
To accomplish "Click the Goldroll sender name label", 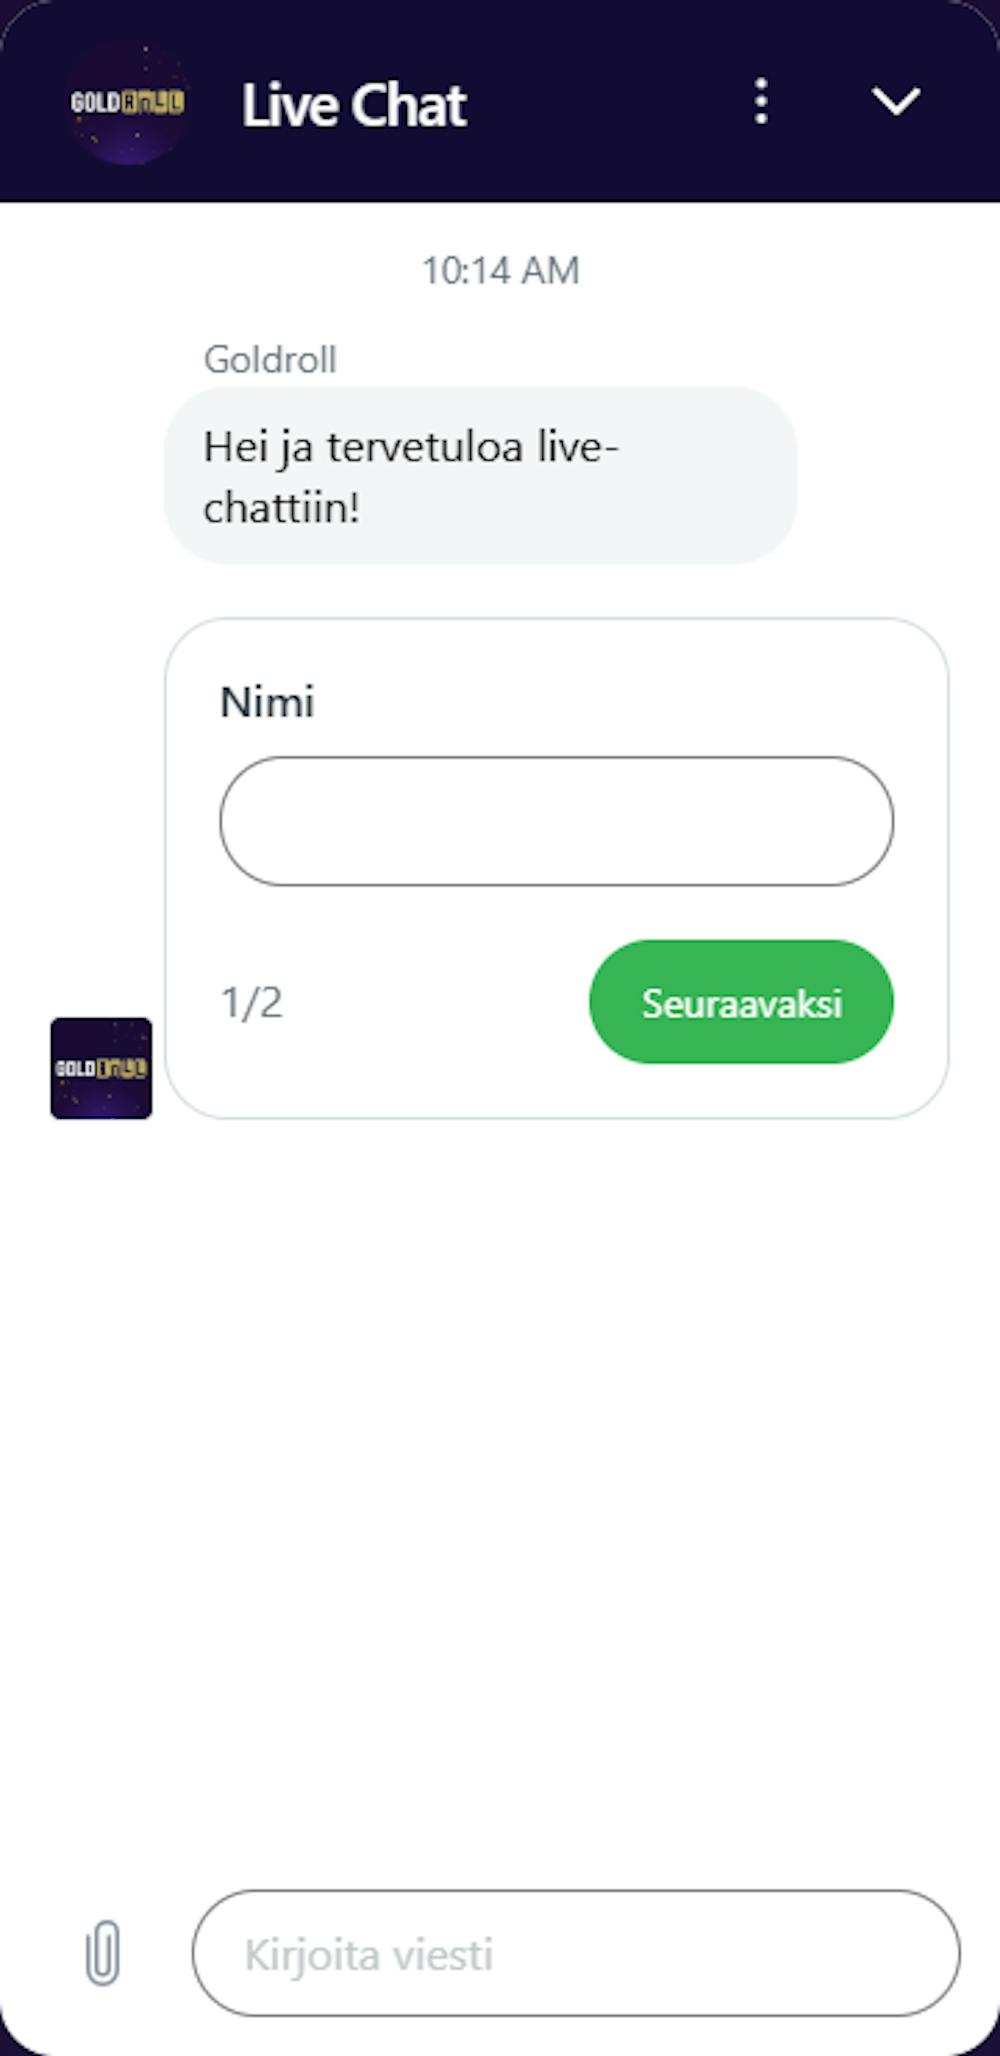I will [x=270, y=359].
